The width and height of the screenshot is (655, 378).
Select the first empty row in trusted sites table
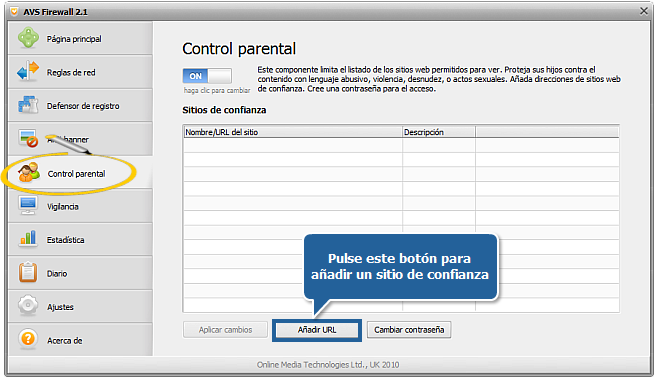pyautogui.click(x=401, y=145)
